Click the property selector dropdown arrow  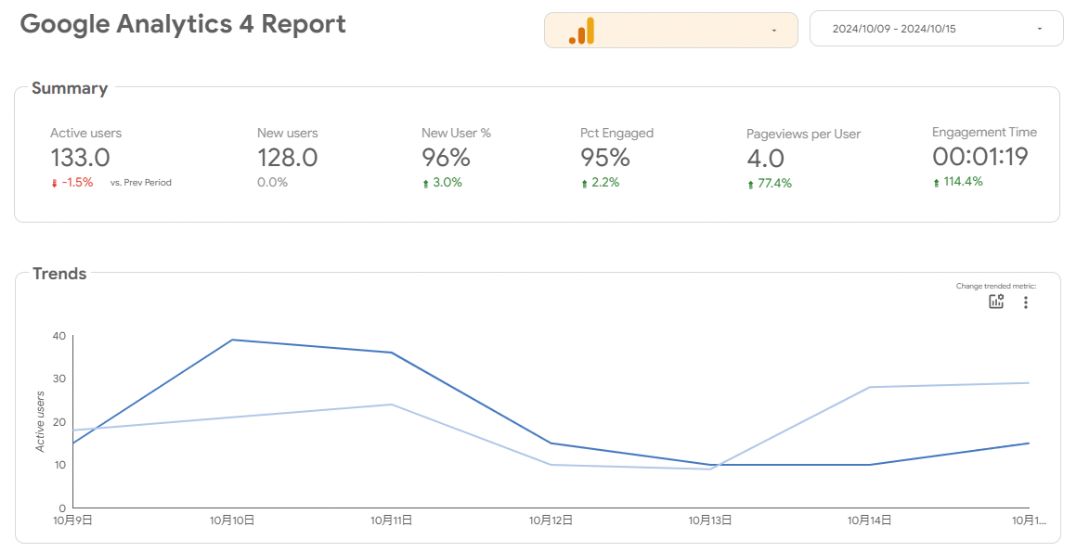pyautogui.click(x=774, y=30)
